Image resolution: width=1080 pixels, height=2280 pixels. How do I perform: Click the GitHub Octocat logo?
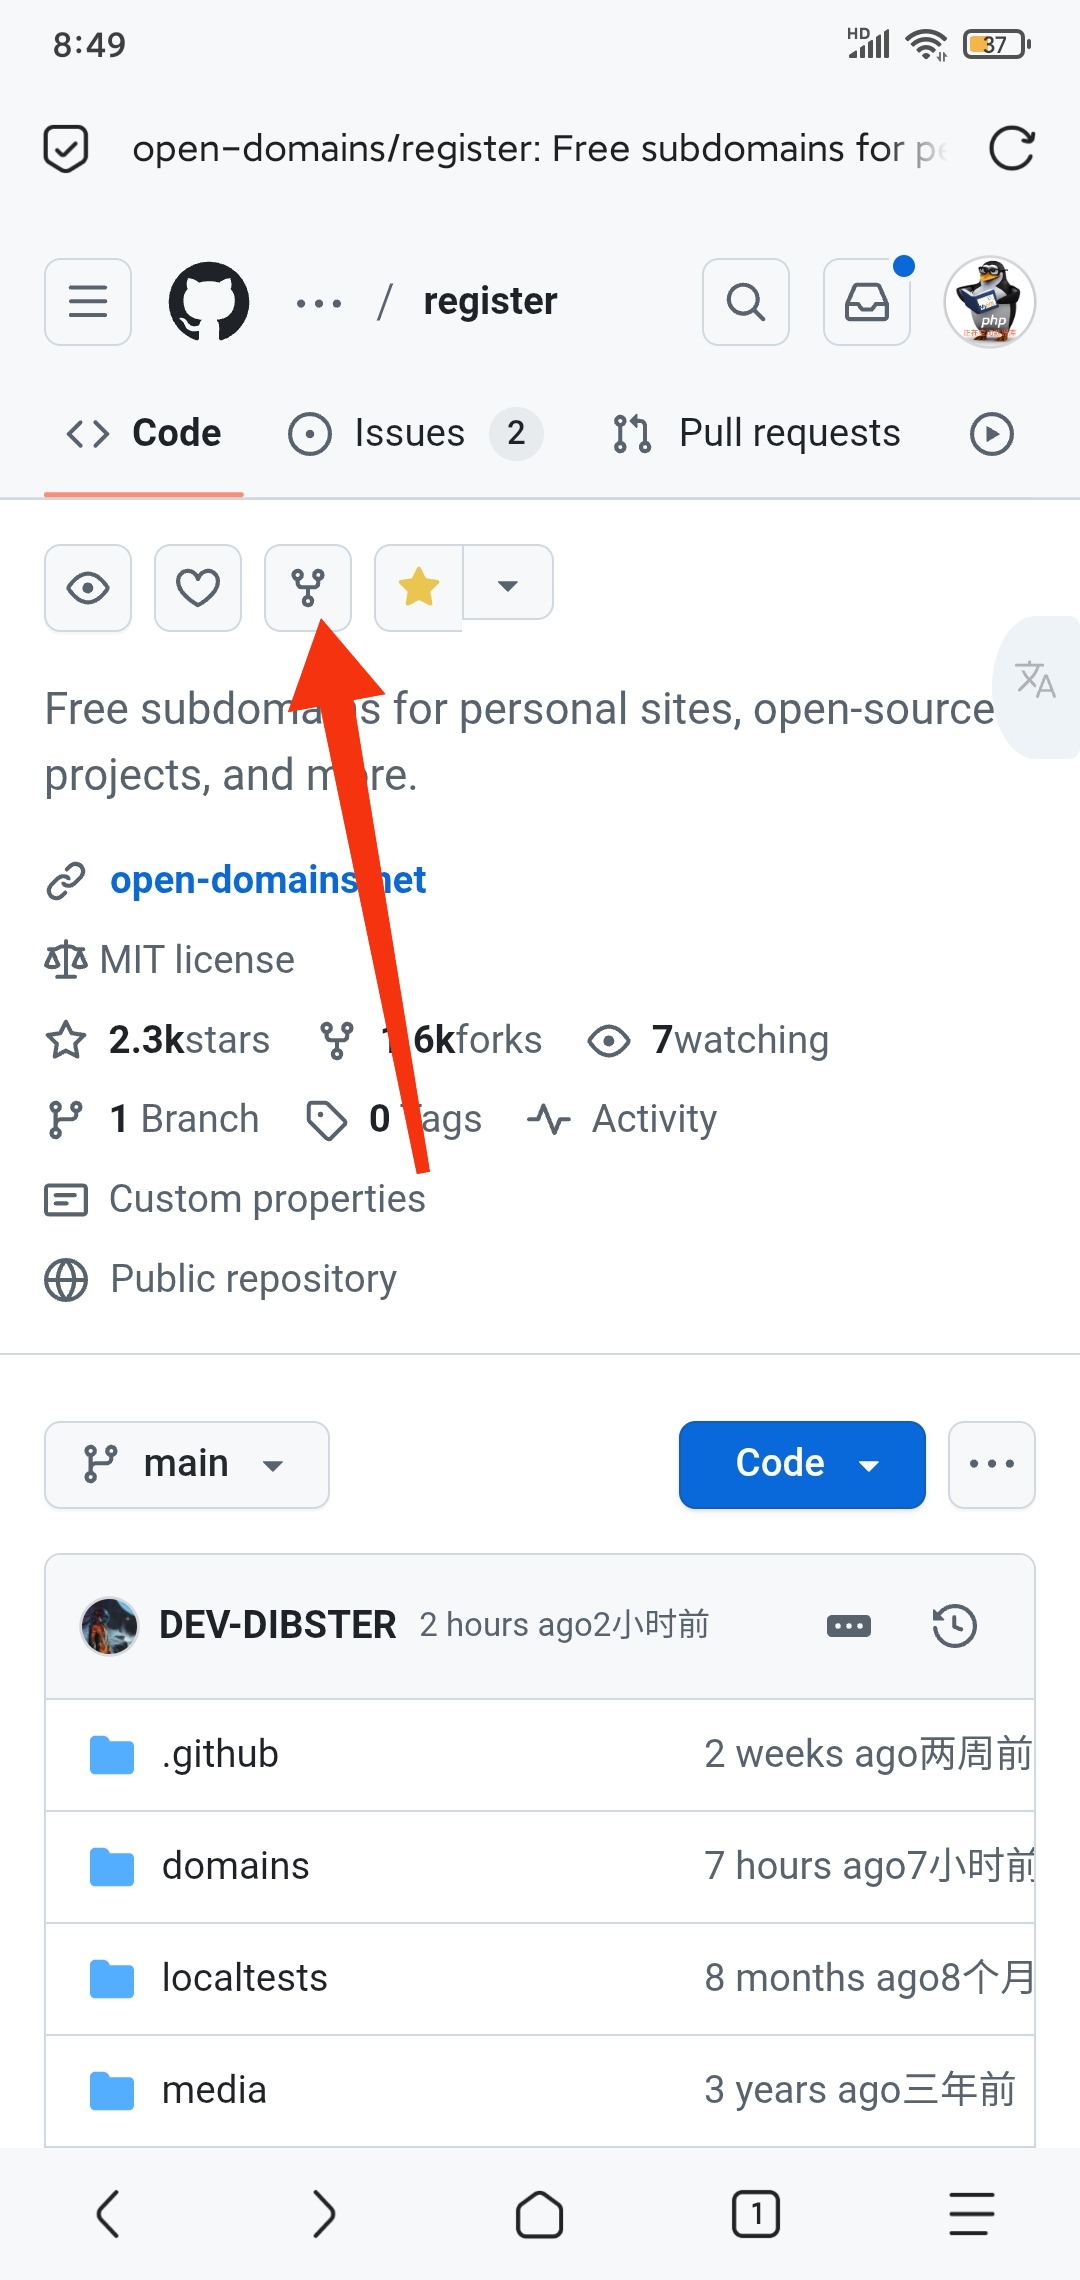[209, 301]
